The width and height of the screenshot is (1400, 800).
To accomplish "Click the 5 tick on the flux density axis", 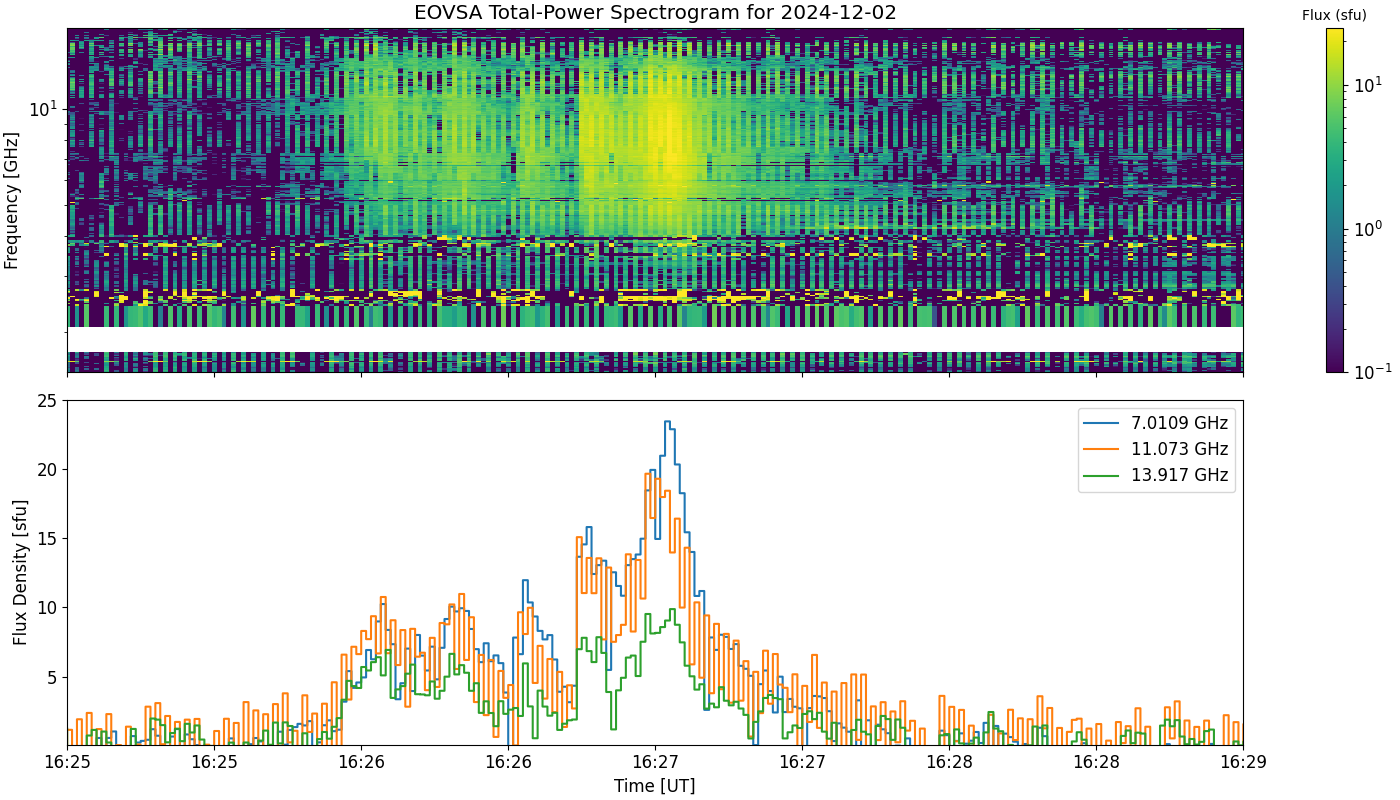I will (x=54, y=677).
